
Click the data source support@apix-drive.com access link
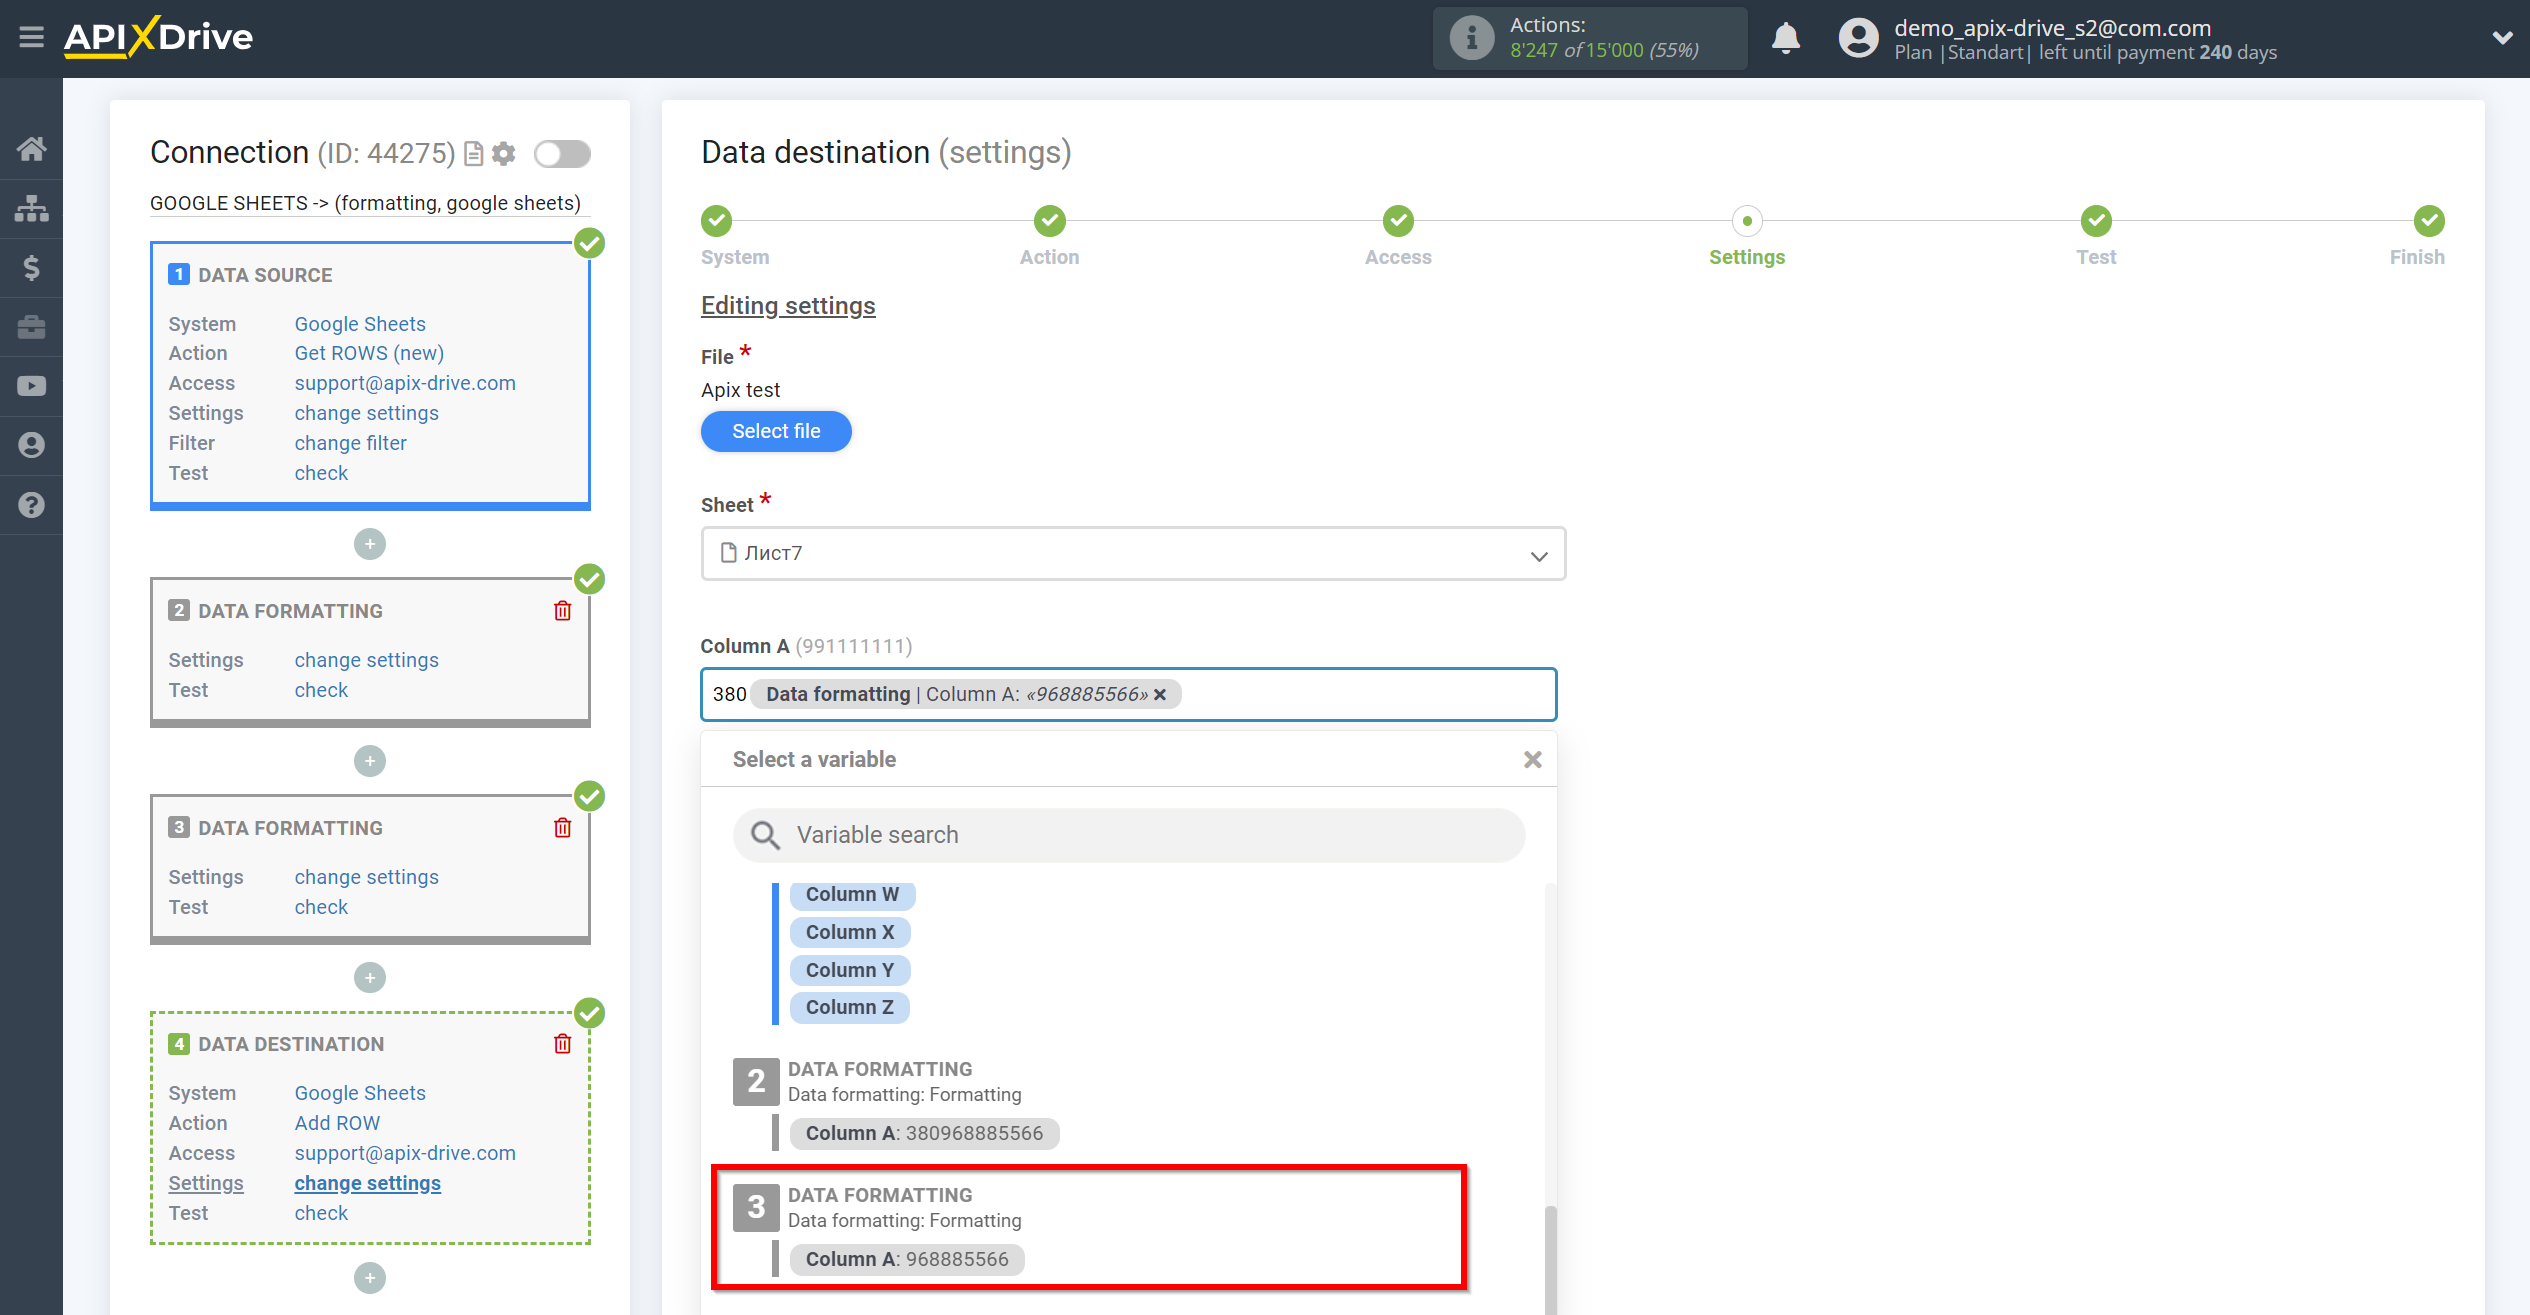tap(405, 383)
